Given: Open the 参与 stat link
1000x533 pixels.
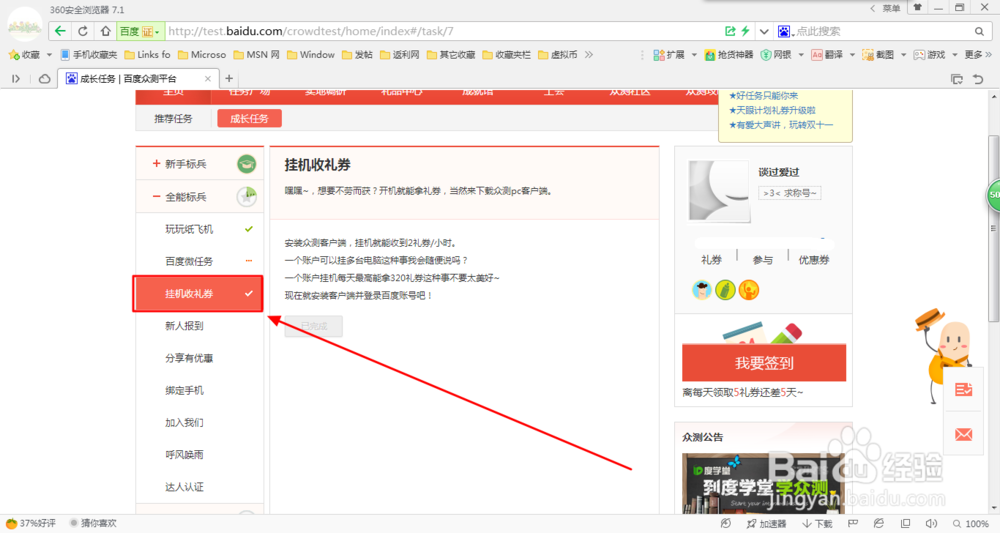Looking at the screenshot, I should pos(762,259).
